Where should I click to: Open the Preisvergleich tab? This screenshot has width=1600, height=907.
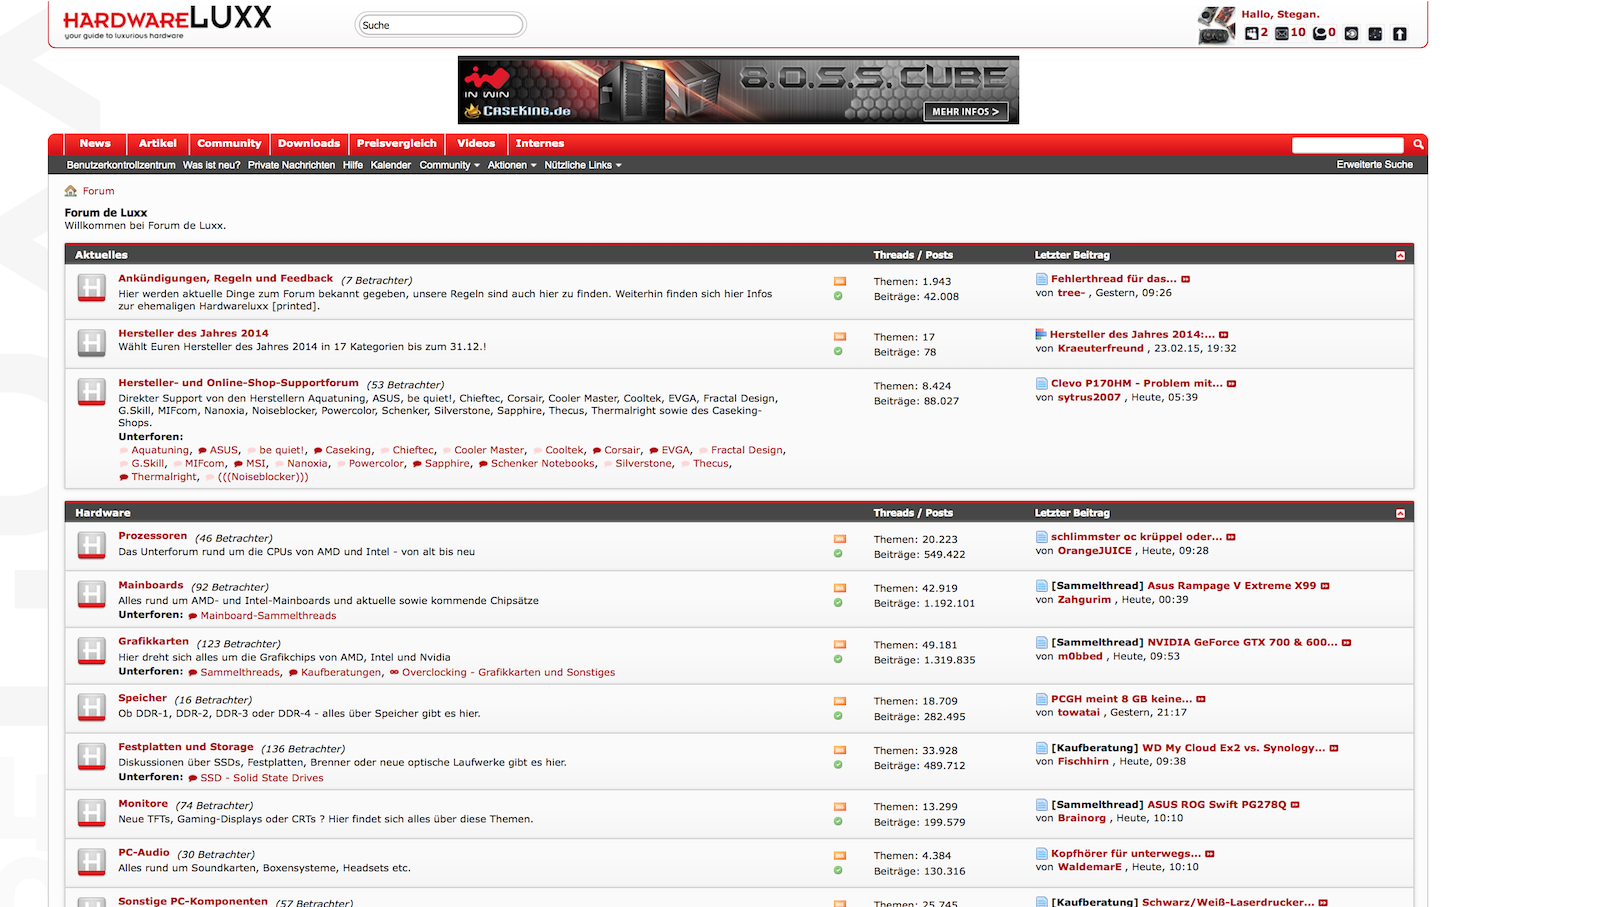(397, 144)
